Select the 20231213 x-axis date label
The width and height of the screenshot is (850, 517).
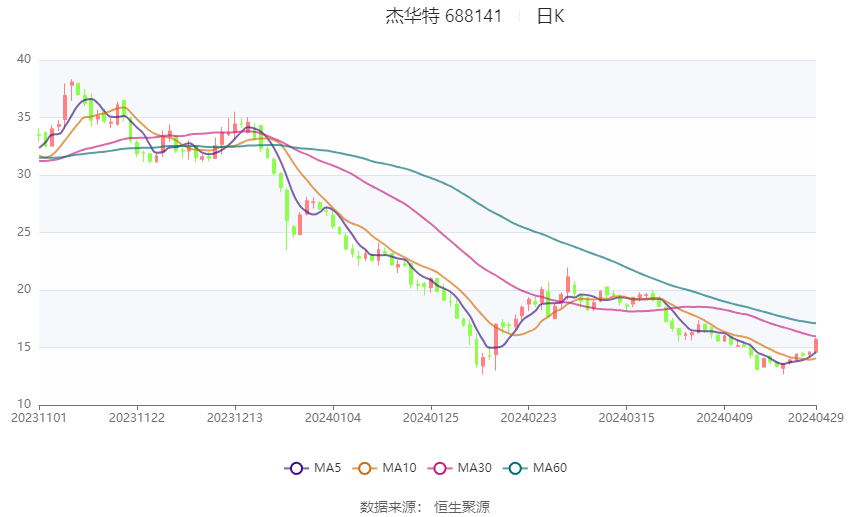(235, 418)
